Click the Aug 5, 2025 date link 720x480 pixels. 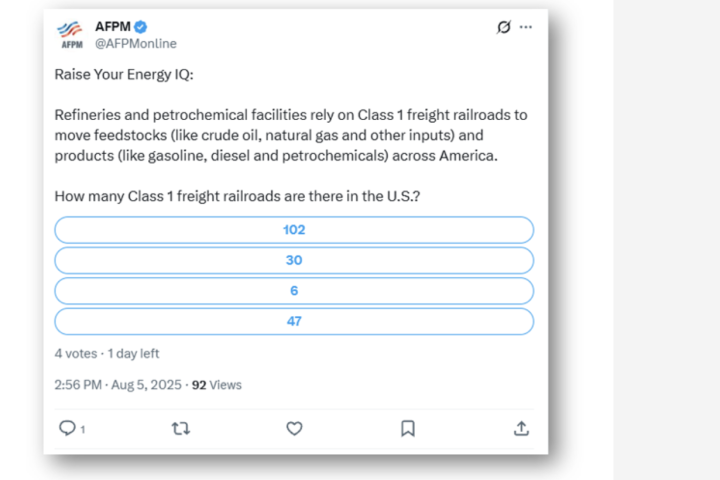click(x=146, y=385)
